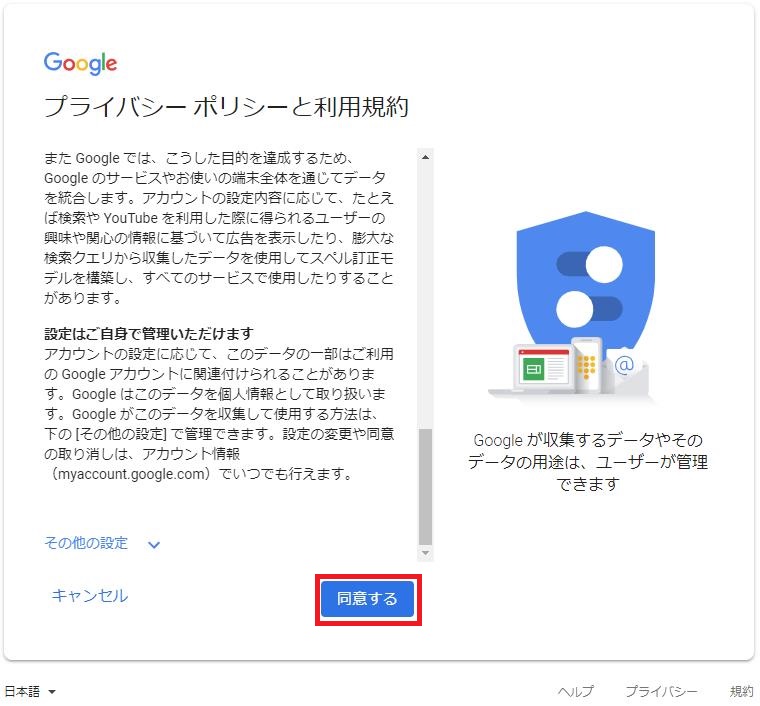This screenshot has height=706, width=760.
Task: Open the プライバシー footer link
Action: [662, 691]
